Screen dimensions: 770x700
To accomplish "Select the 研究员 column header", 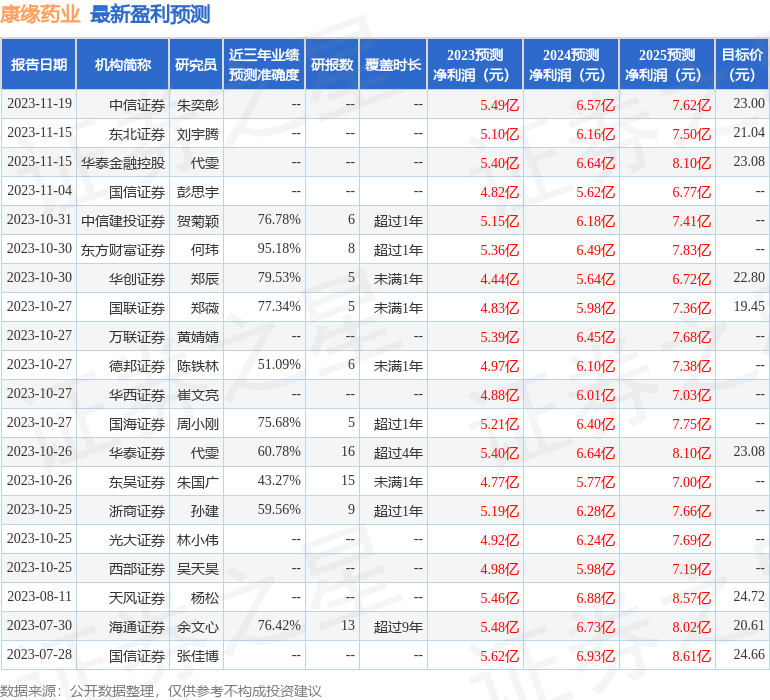I will pyautogui.click(x=196, y=64).
